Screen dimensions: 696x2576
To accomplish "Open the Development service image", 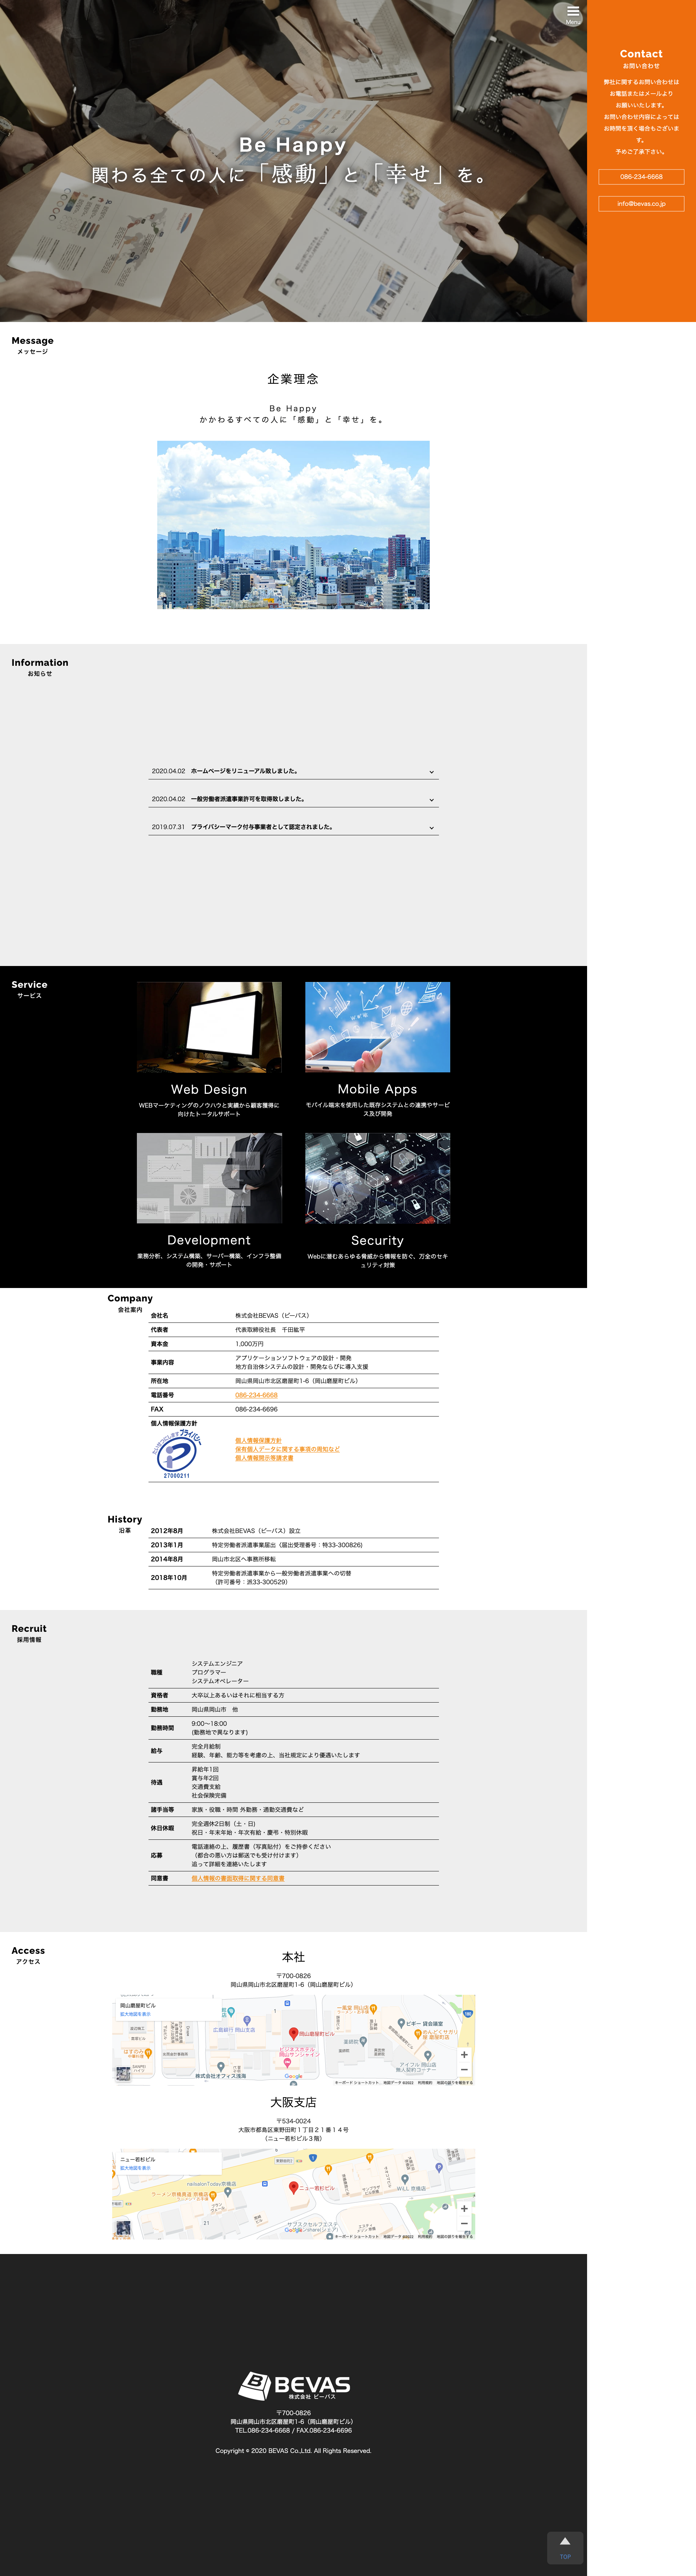I will coord(209,1178).
